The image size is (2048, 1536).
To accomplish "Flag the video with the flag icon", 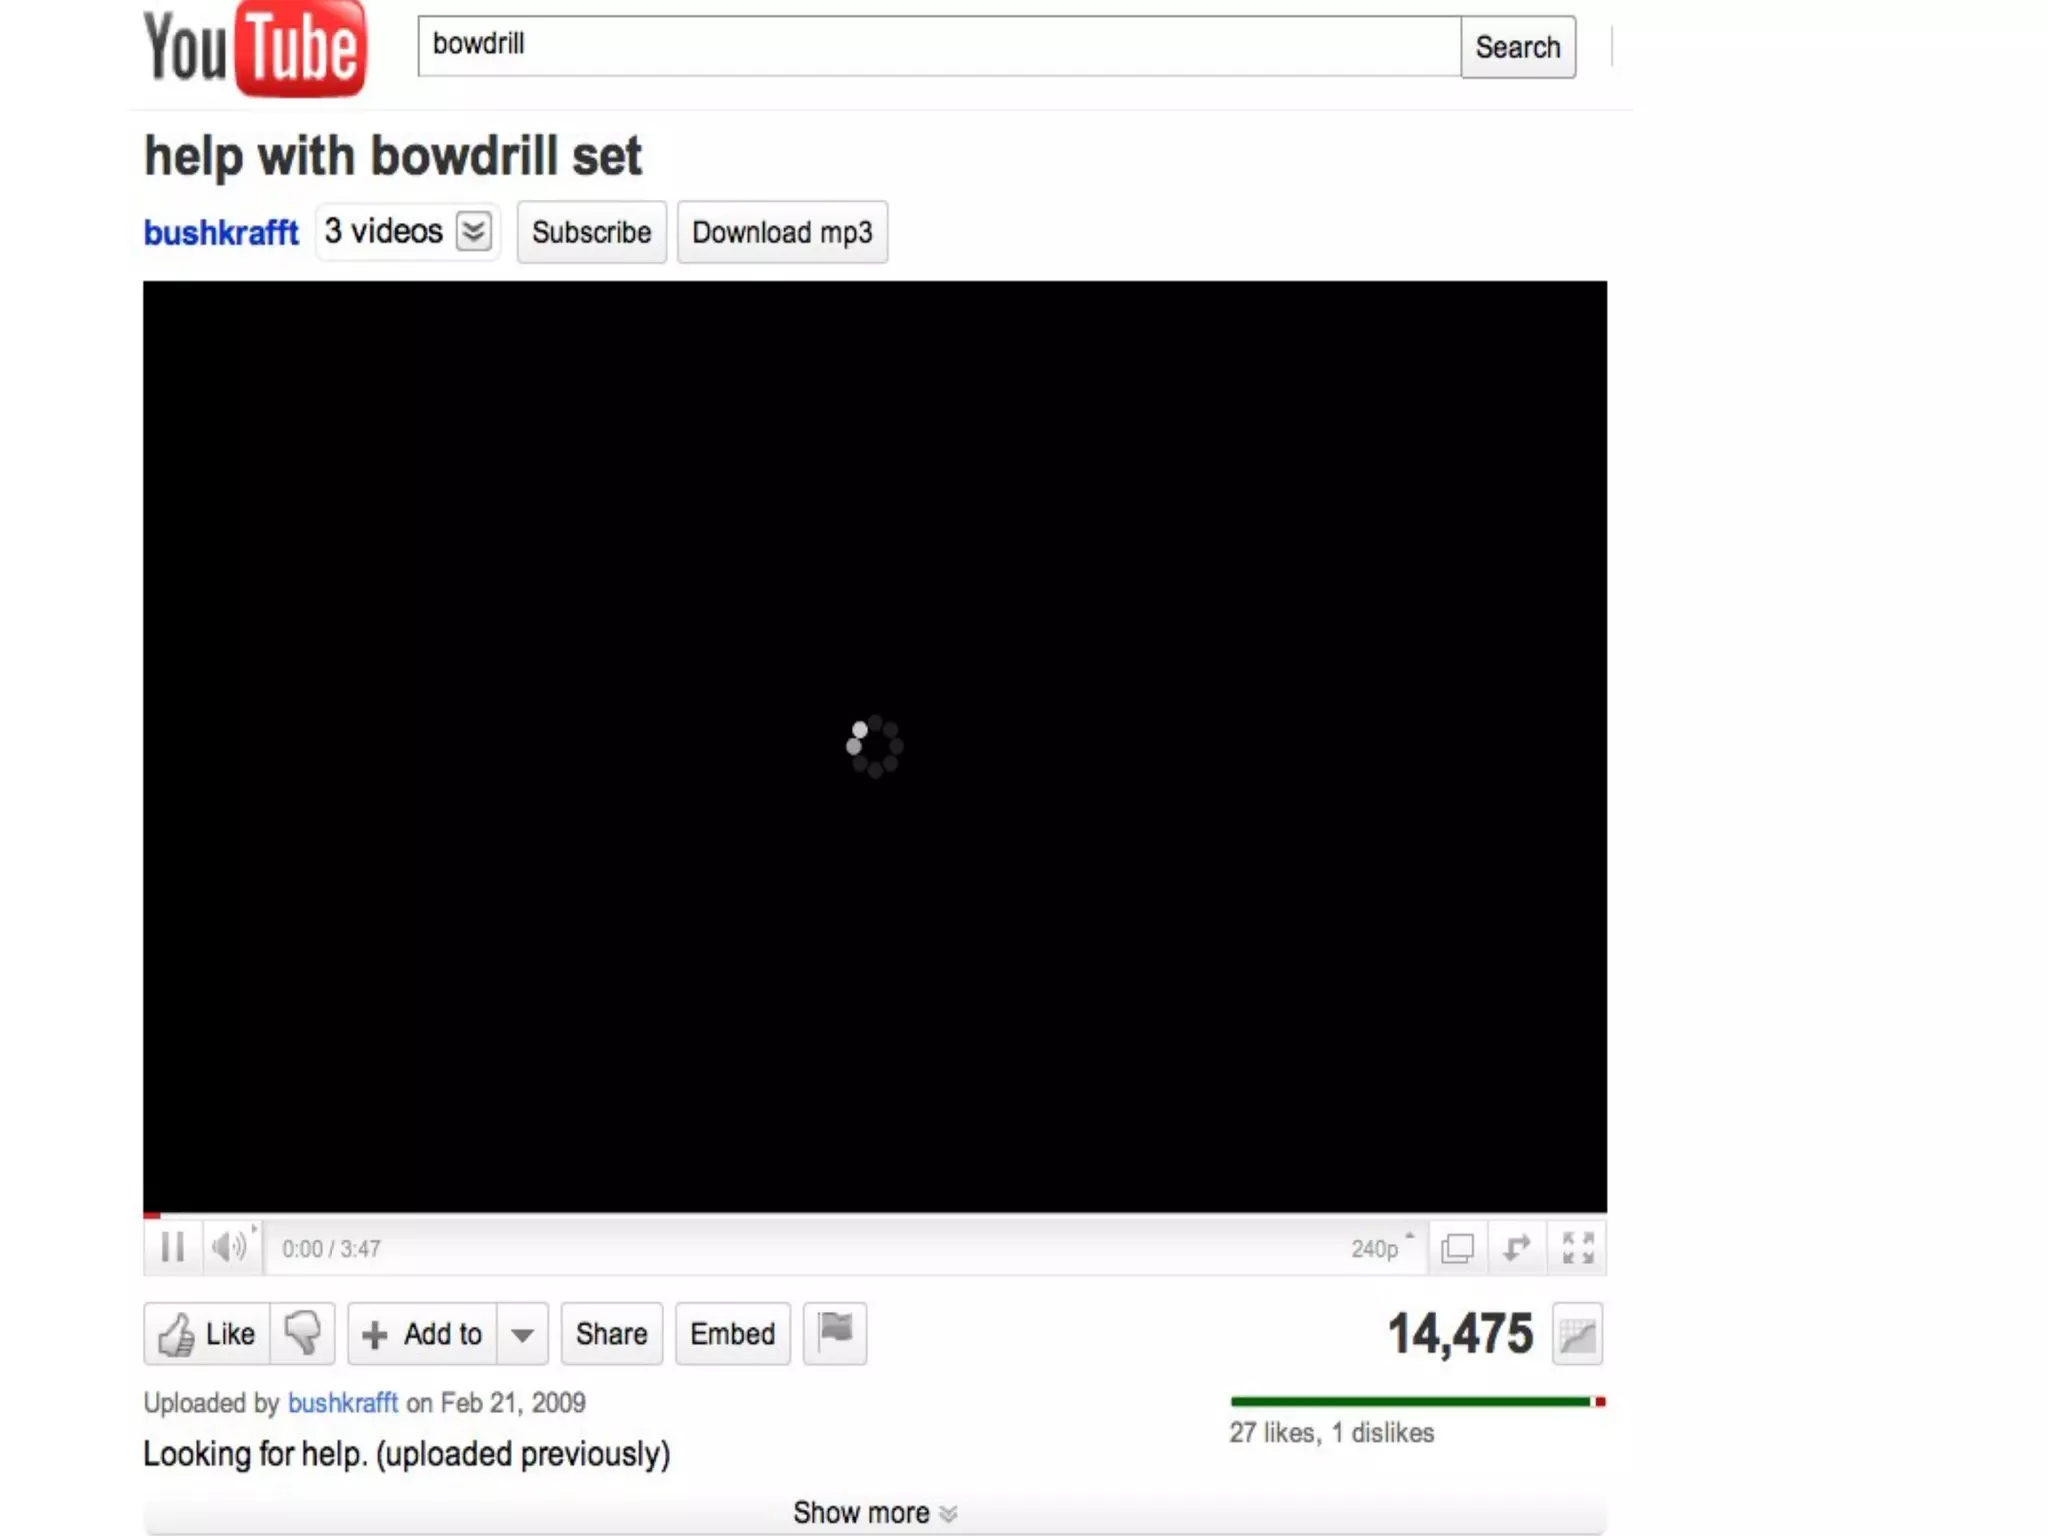I will coord(835,1332).
